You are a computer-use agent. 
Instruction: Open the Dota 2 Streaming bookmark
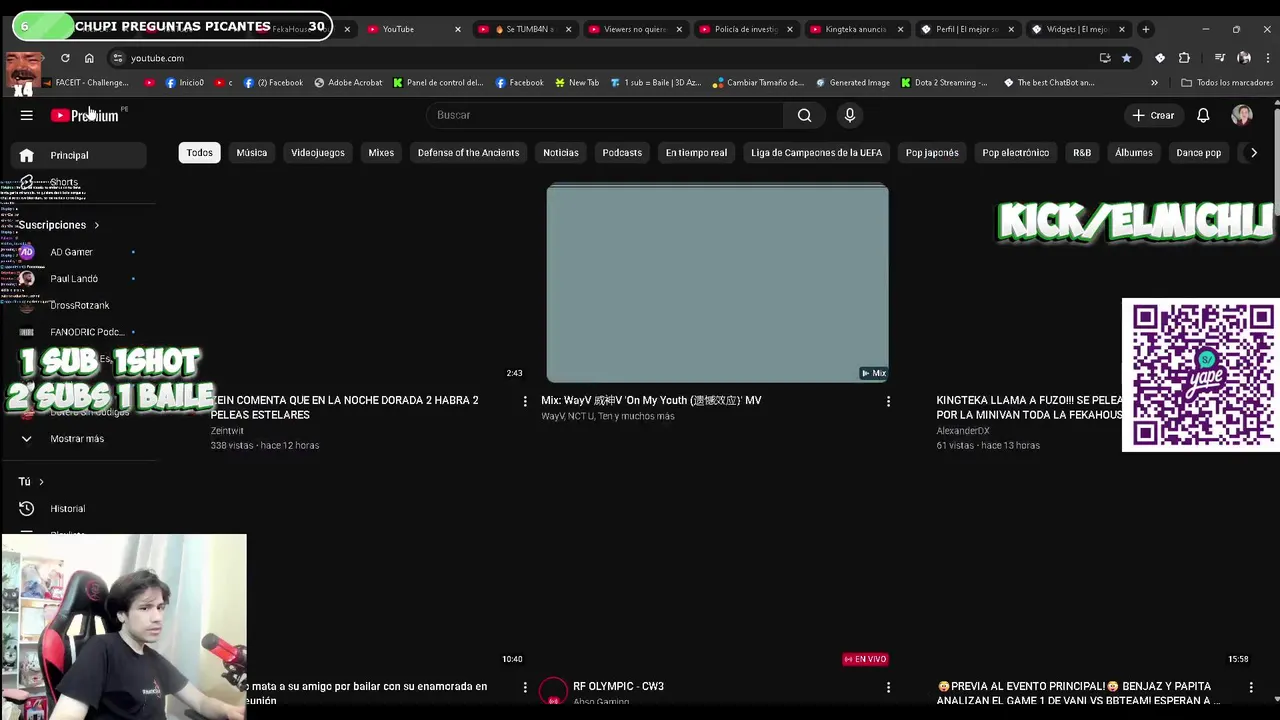(945, 83)
